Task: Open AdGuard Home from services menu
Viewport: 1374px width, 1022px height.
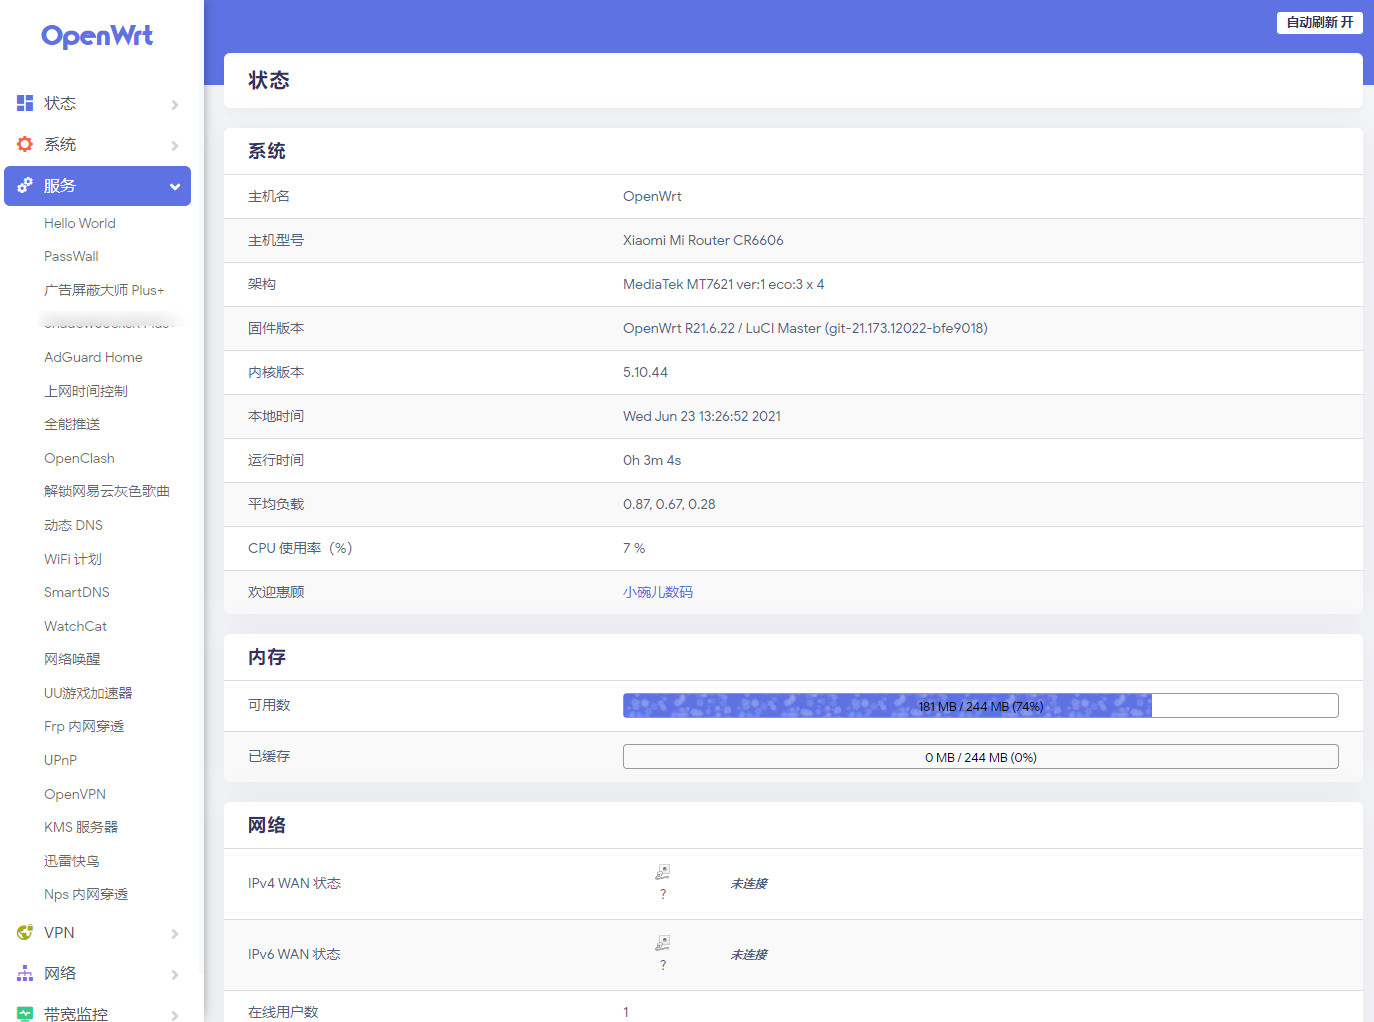Action: click(x=93, y=357)
